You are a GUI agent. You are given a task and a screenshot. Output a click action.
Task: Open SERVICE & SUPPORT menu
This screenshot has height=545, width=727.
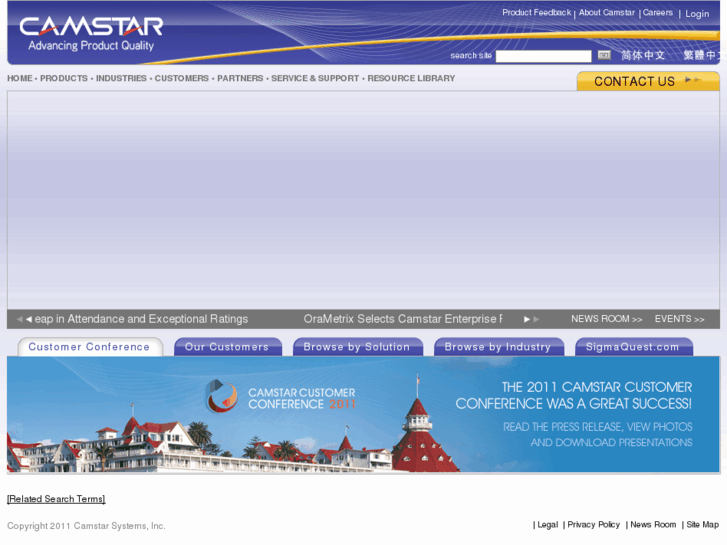pos(315,78)
